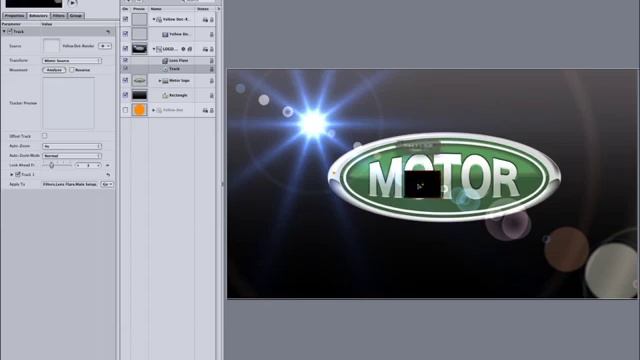Toggle the Track 1 checkbox
Viewport: 640px width, 360px height.
(x=18, y=174)
